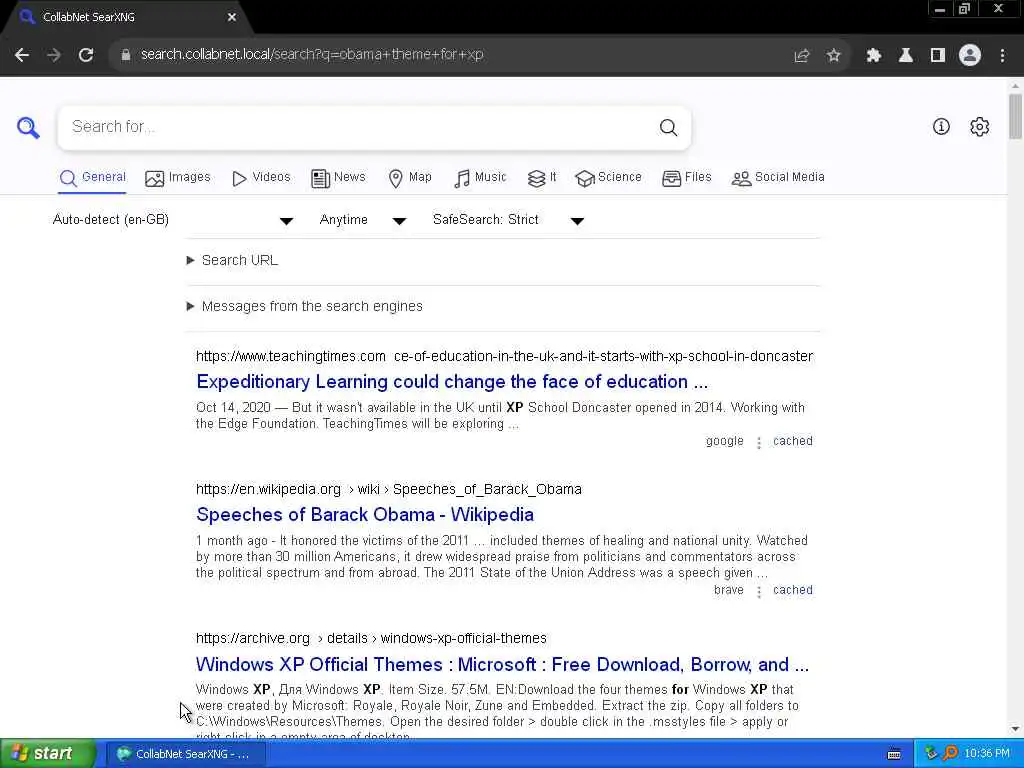This screenshot has width=1024, height=768.
Task: Click the 10:36 PM taskbar clock
Action: tap(987, 754)
